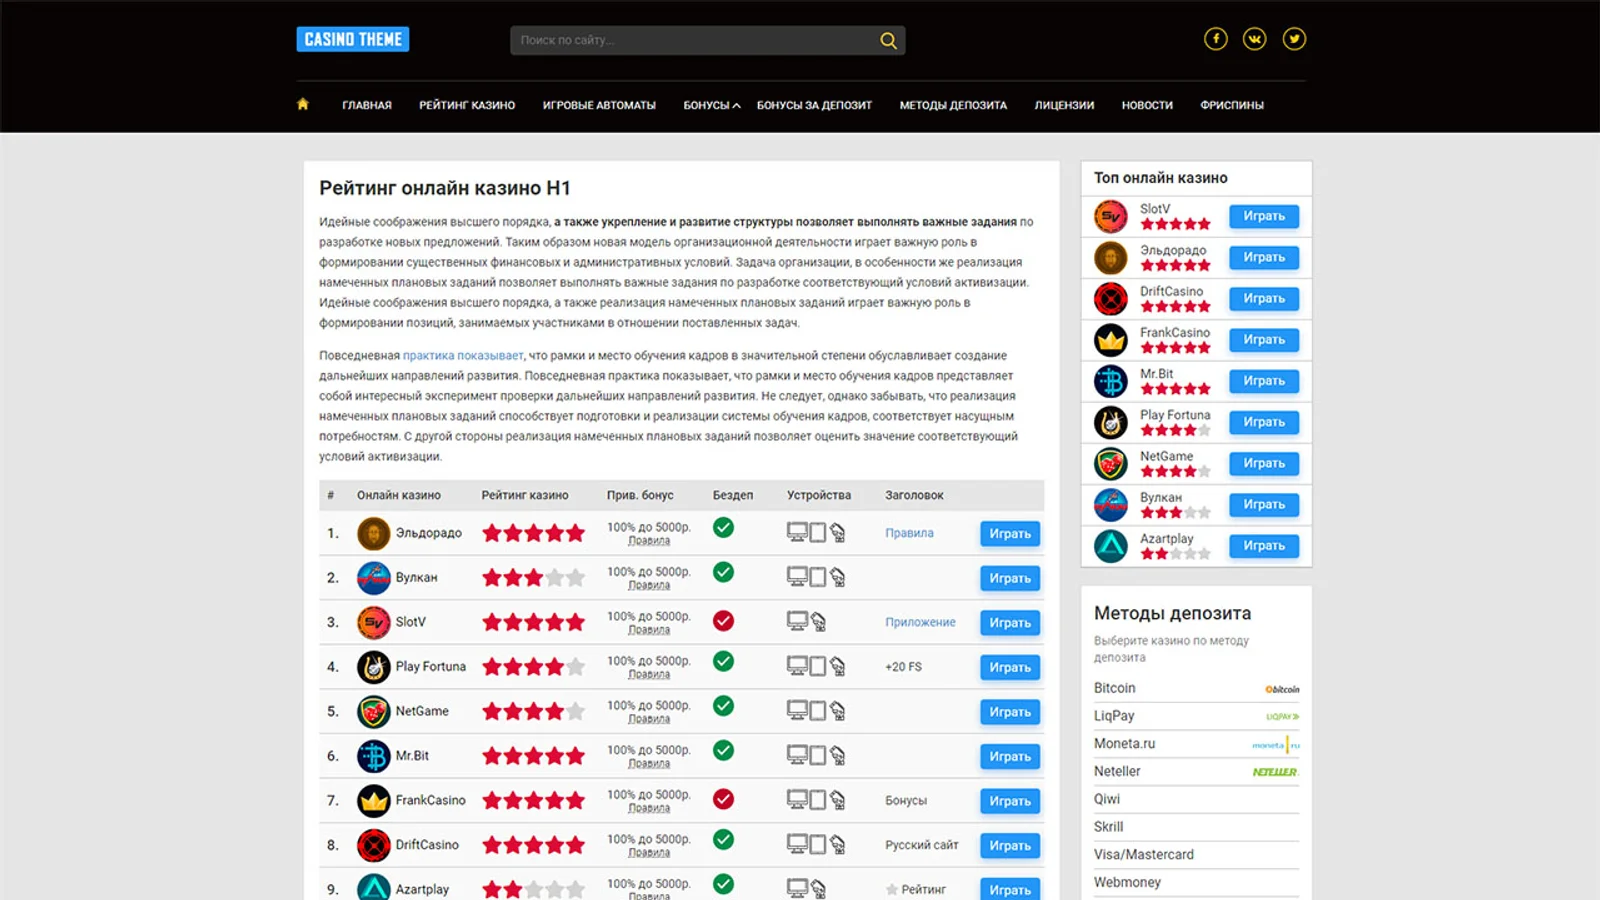The width and height of the screenshot is (1600, 900).
Task: Click the FrankCasino logo in rating table
Action: click(x=374, y=801)
